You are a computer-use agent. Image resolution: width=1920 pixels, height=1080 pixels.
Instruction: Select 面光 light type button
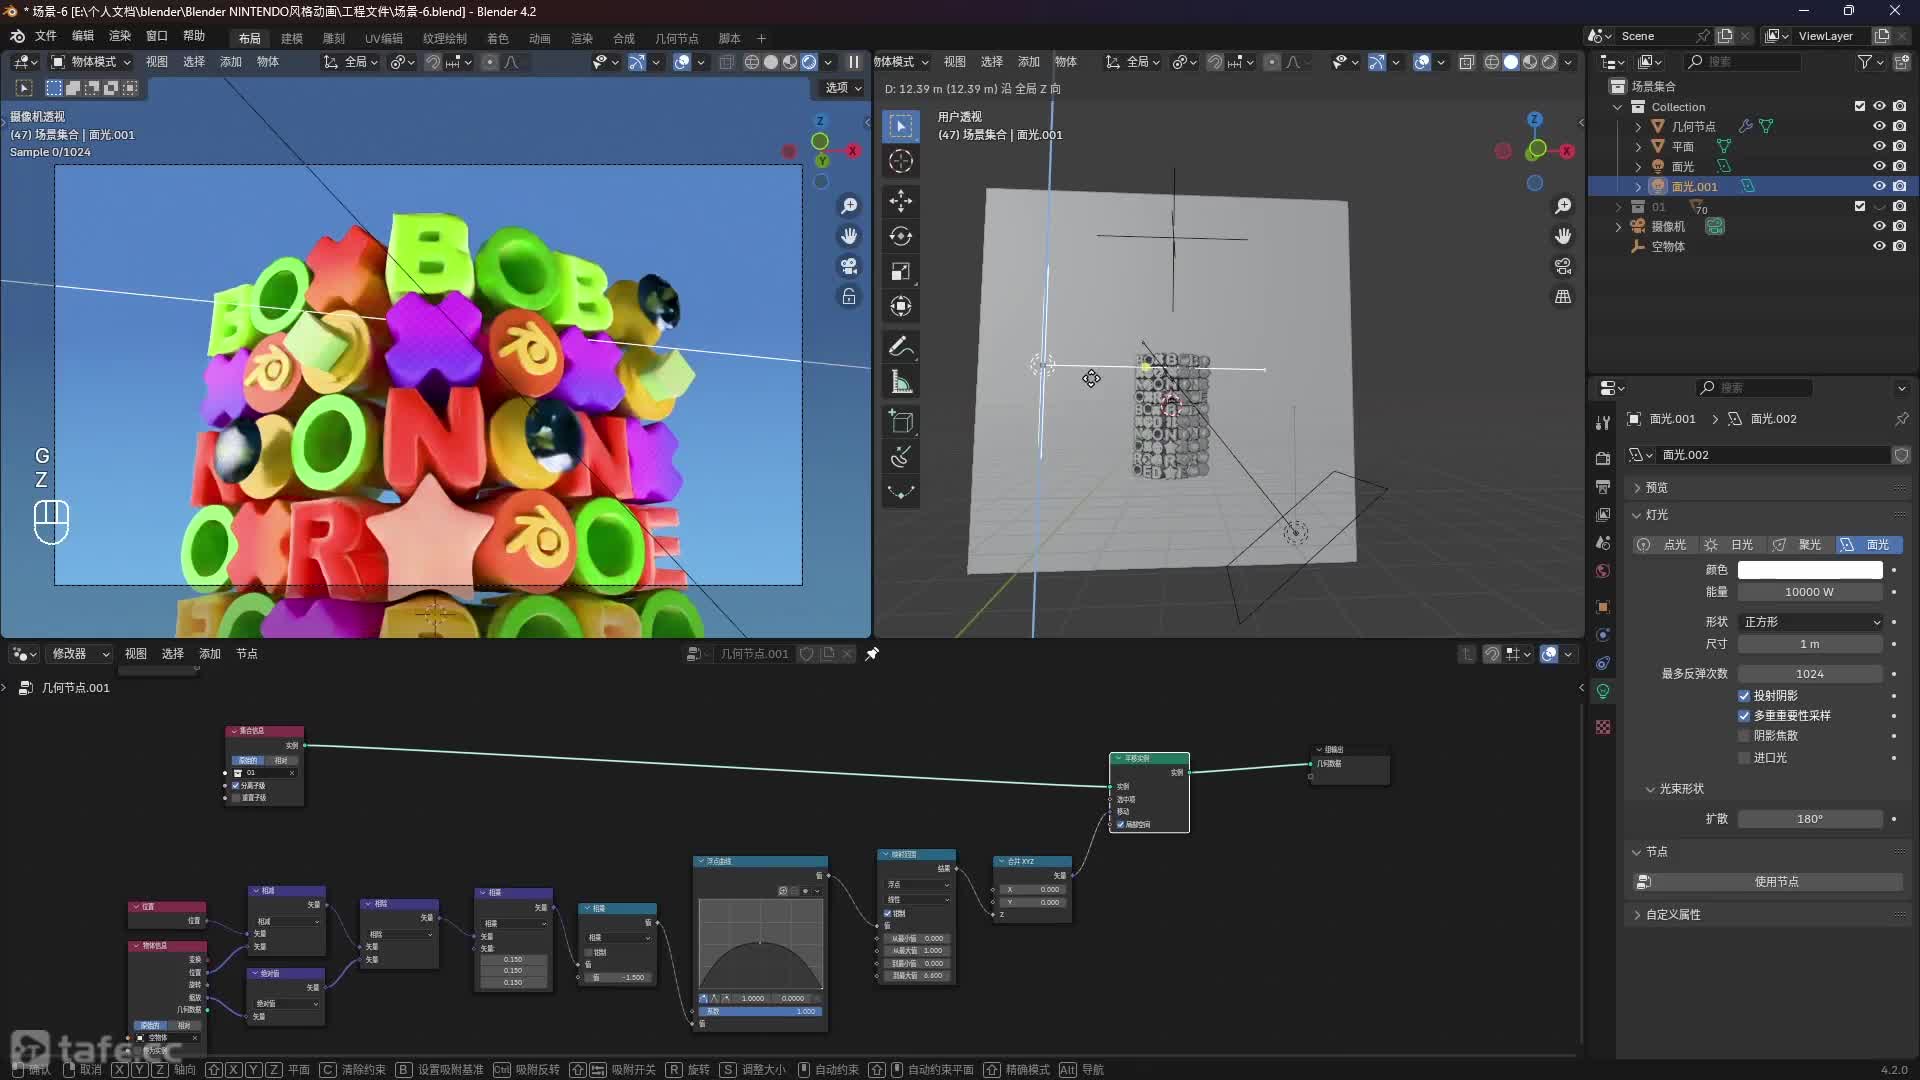(1868, 545)
